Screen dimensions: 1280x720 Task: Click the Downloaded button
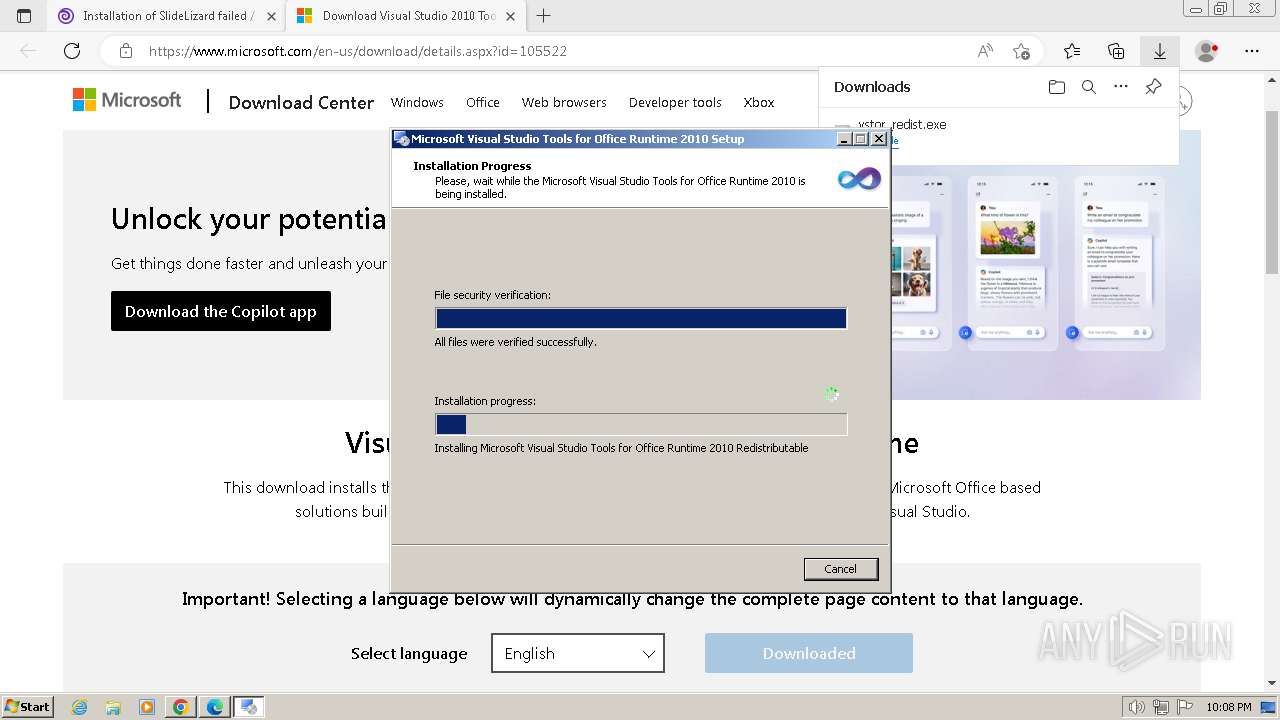[809, 653]
